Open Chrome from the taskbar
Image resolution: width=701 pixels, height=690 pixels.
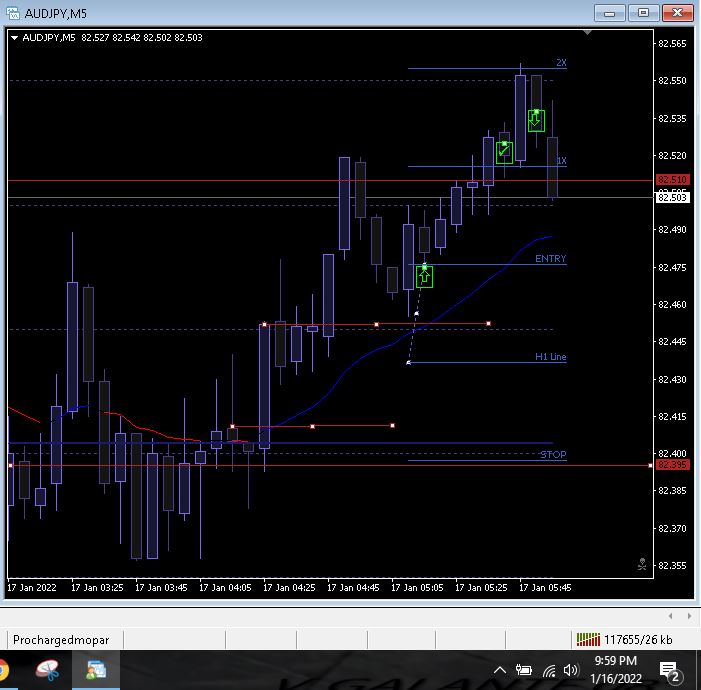[4, 670]
